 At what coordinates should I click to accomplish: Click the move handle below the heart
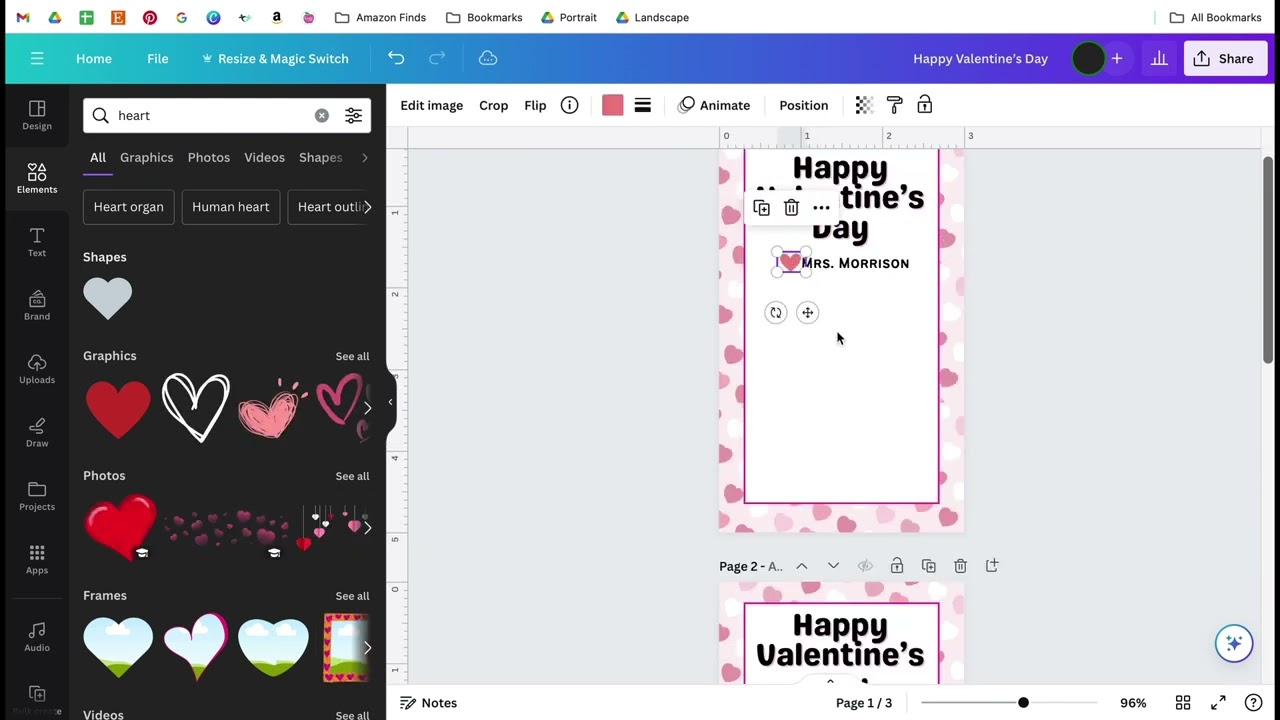pos(808,313)
